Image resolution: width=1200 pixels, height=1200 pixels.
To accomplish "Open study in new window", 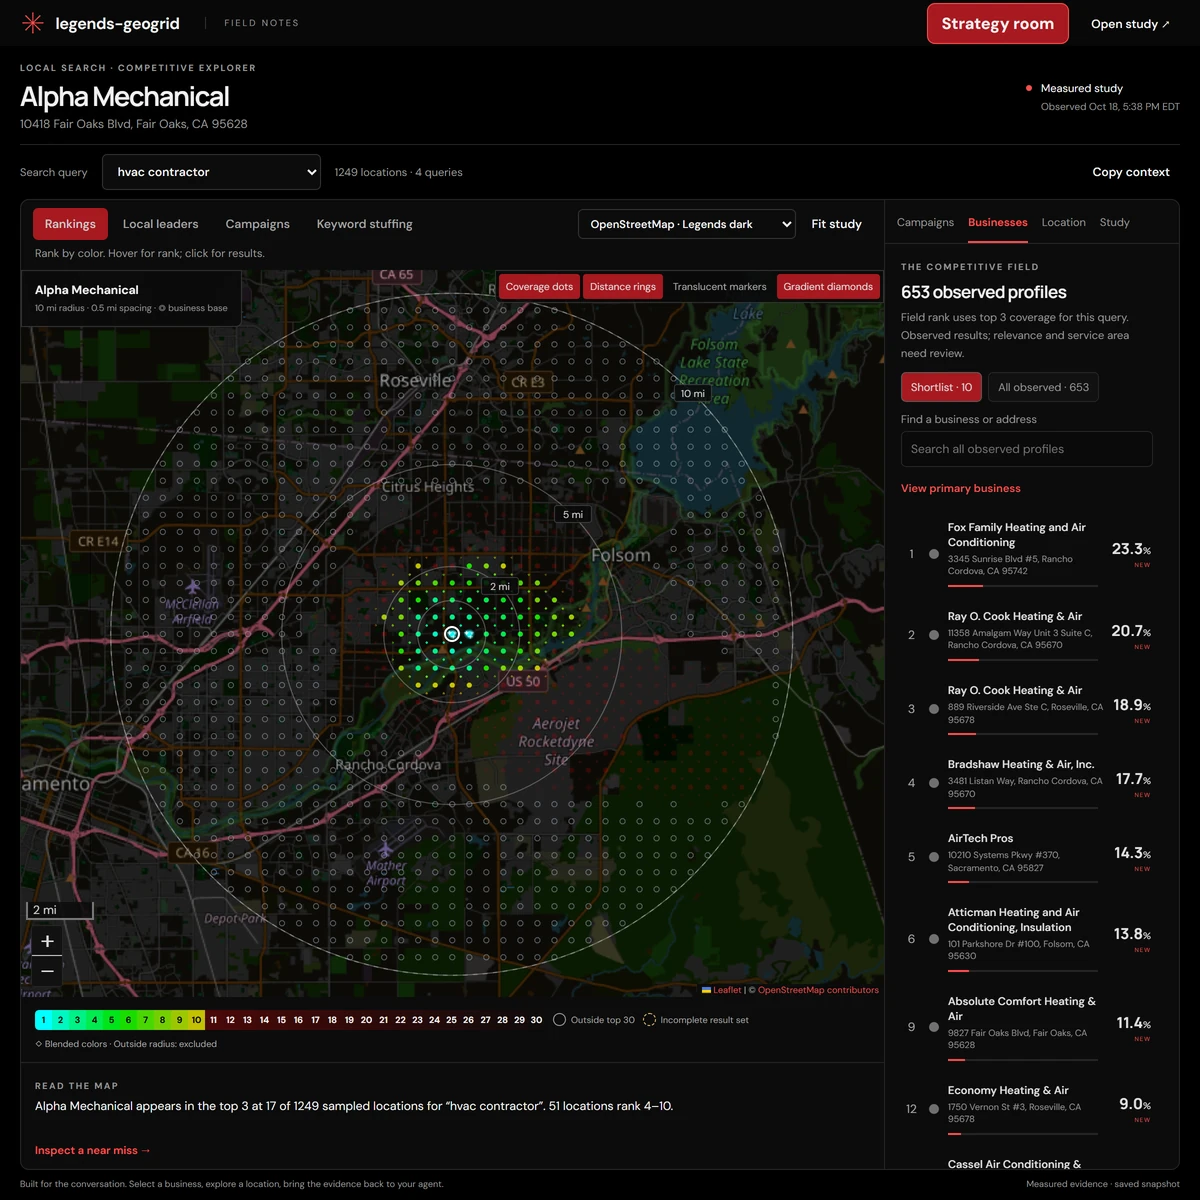I will [x=1130, y=24].
